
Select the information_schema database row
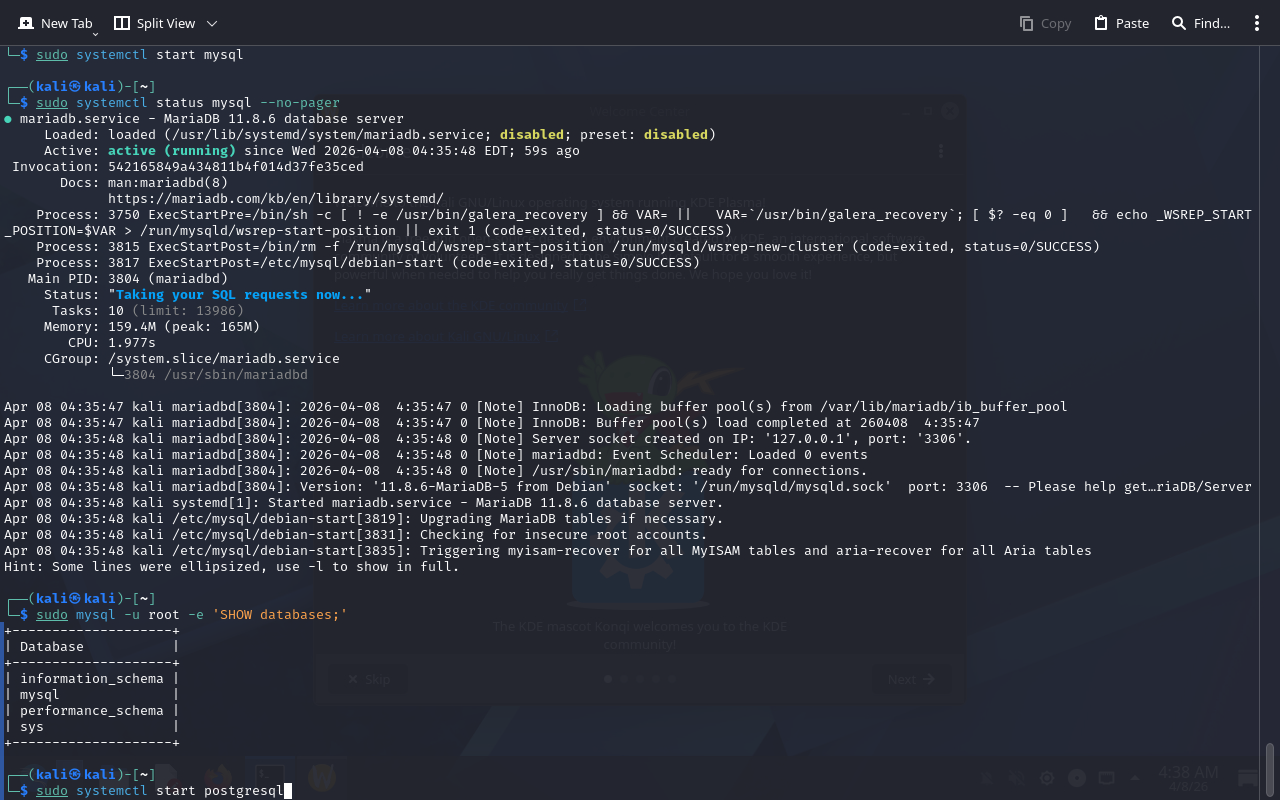click(91, 679)
